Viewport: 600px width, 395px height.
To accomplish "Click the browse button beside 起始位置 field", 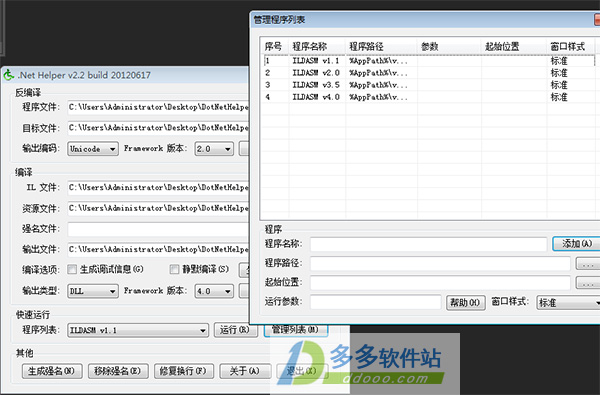I will pos(588,283).
